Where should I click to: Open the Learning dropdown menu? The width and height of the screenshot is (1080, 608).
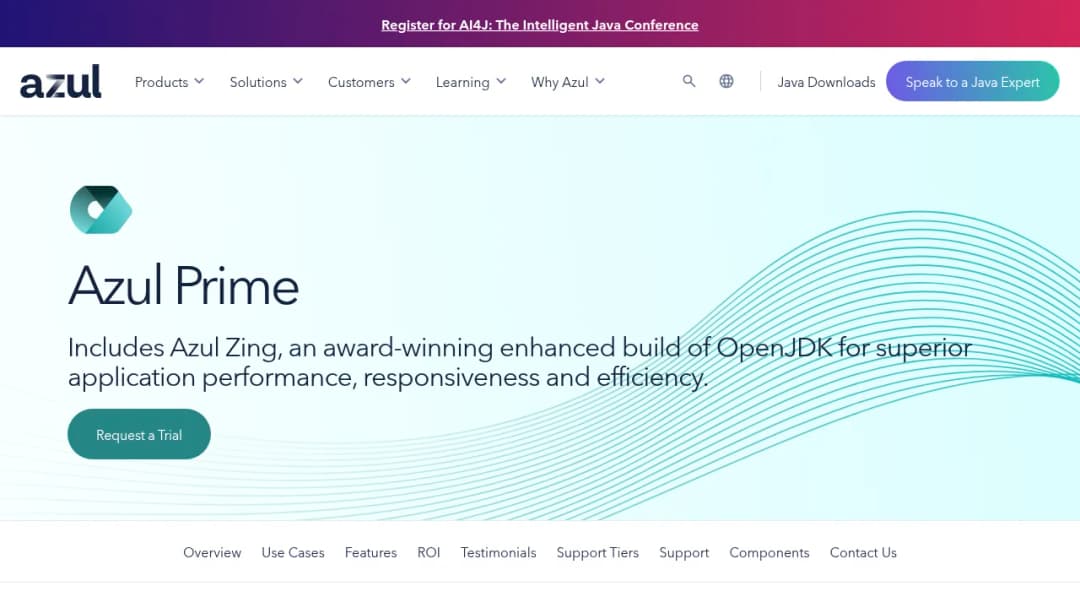(470, 82)
